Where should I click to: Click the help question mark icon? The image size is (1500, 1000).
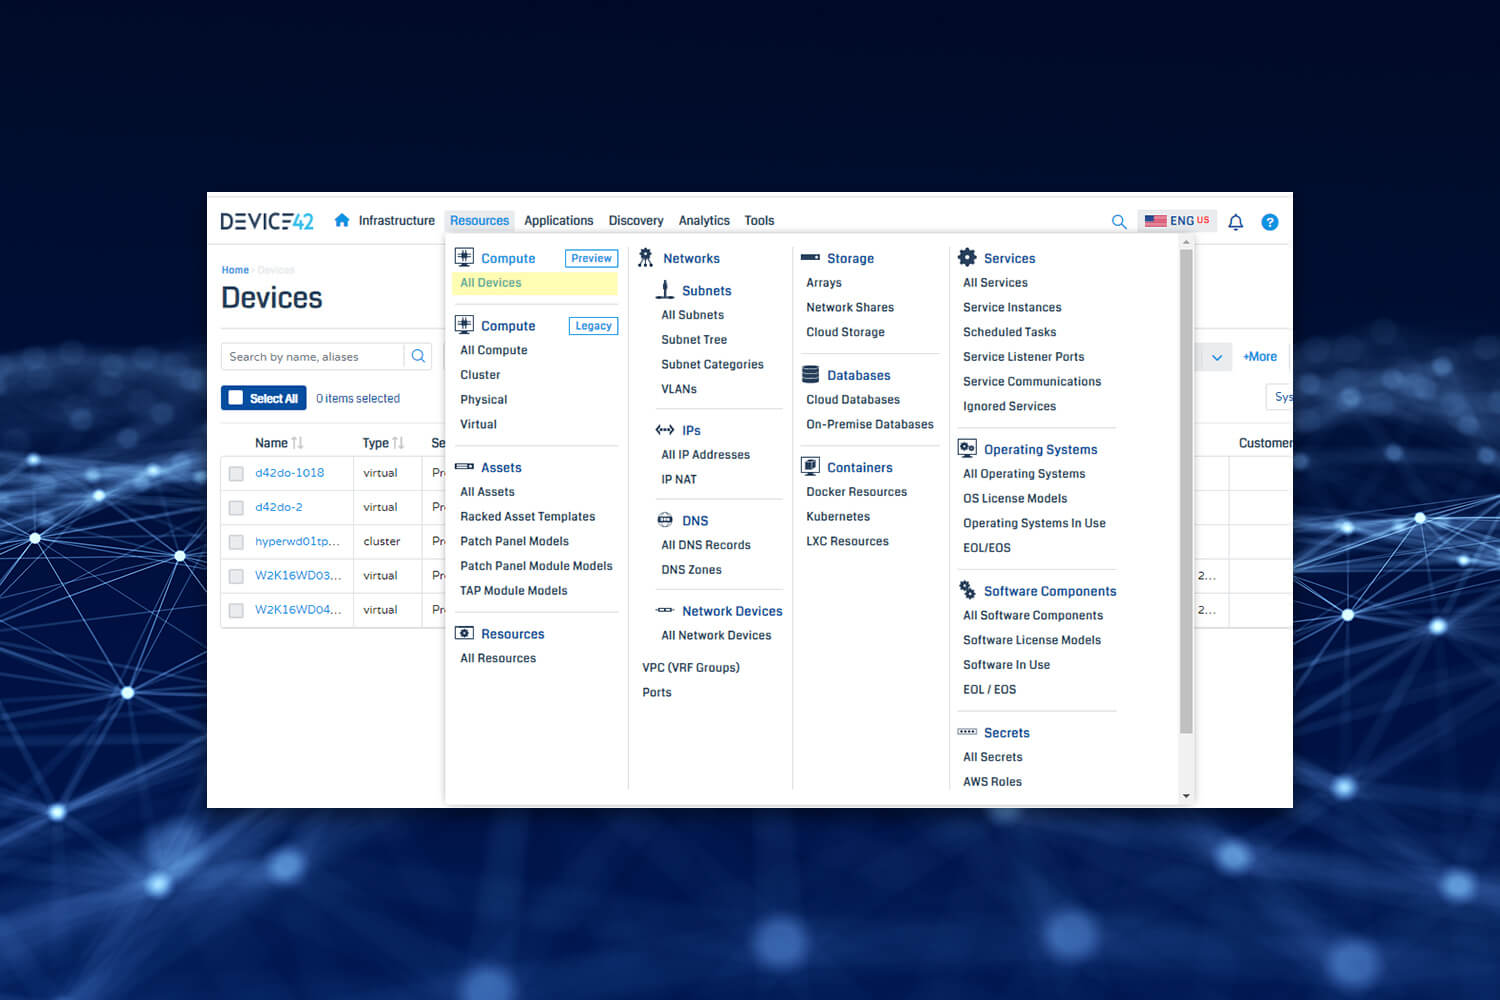[1270, 221]
